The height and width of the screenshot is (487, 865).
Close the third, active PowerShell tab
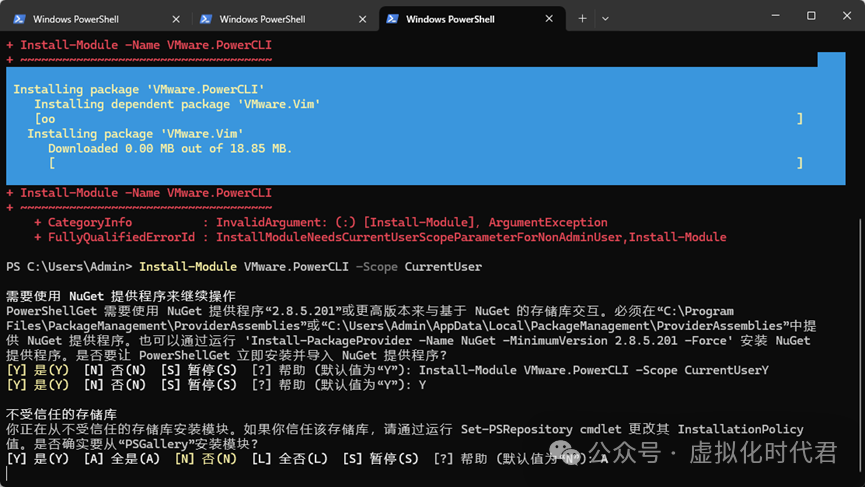[x=549, y=19]
